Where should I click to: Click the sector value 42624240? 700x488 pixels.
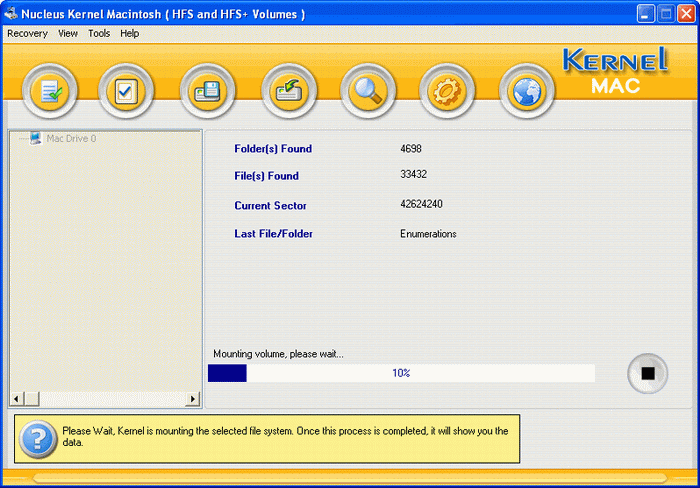[x=421, y=204]
